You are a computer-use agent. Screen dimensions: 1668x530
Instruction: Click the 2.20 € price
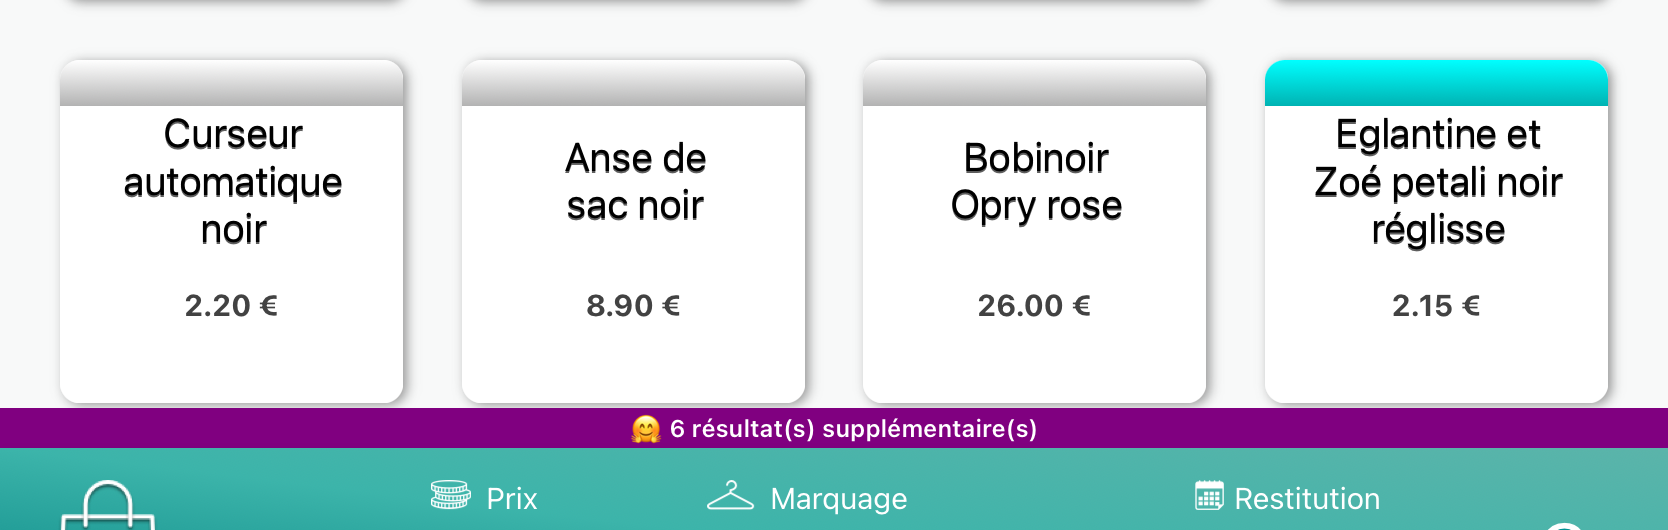coord(231,305)
